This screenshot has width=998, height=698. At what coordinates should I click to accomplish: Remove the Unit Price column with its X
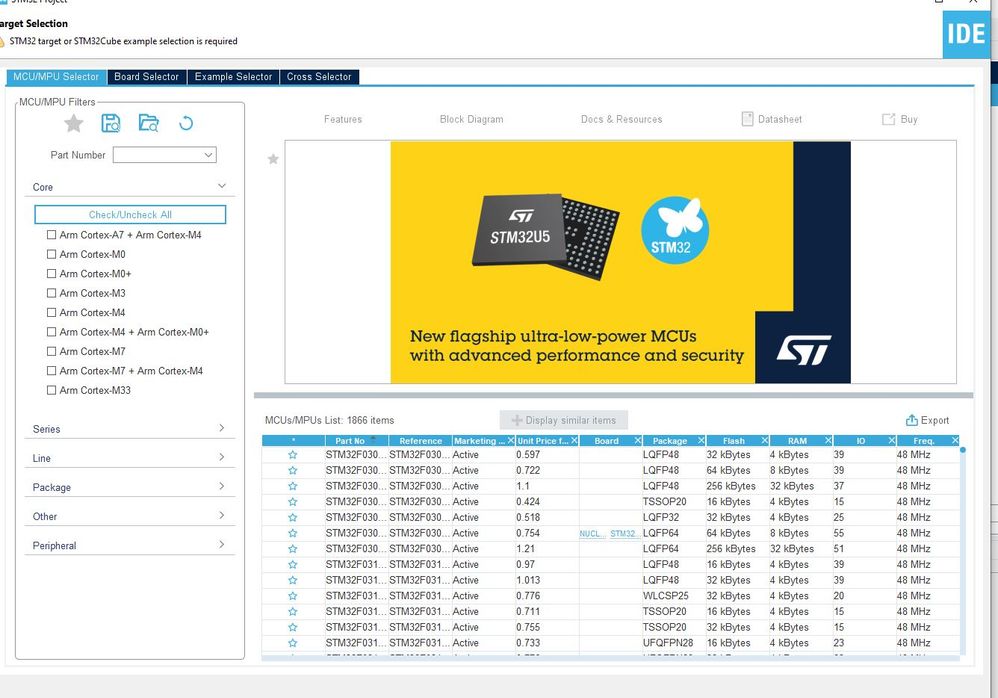(574, 440)
